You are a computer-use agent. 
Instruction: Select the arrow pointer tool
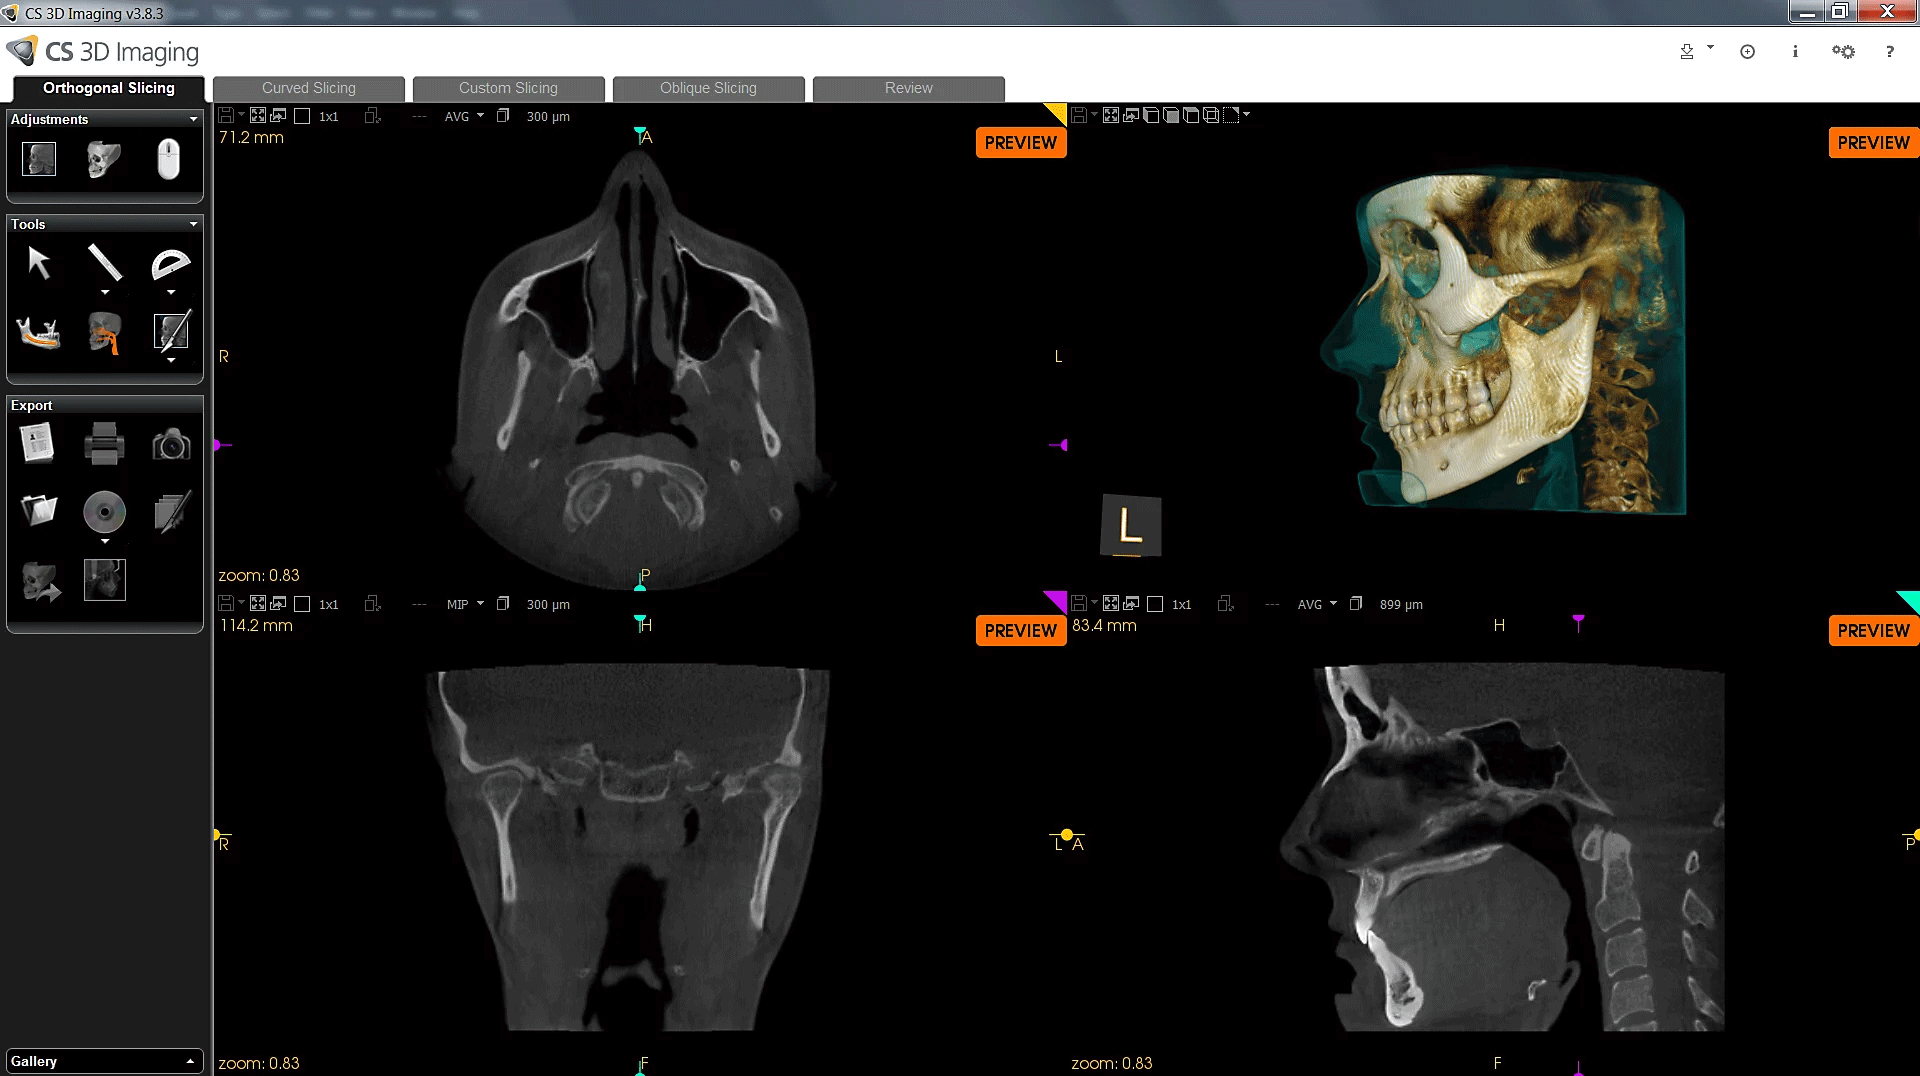click(x=39, y=263)
